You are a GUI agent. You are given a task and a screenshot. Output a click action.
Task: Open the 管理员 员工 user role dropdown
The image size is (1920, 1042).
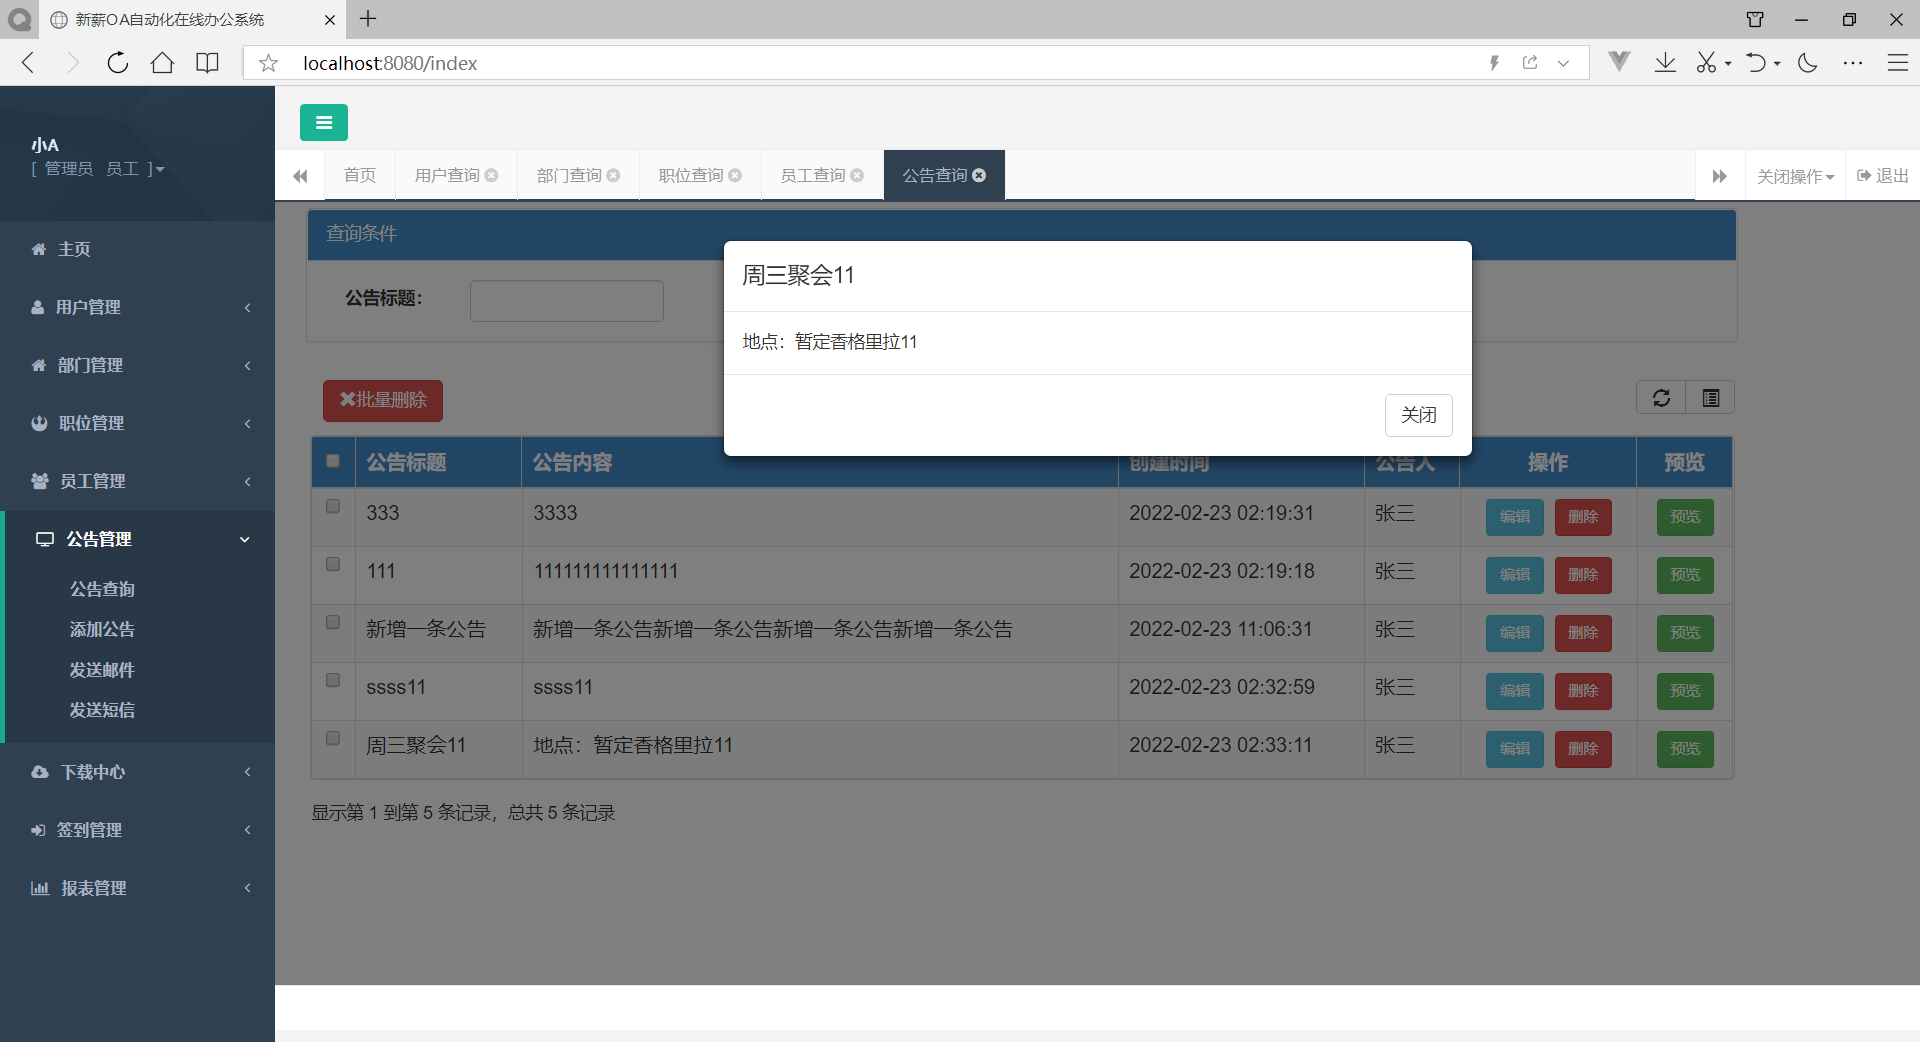click(98, 169)
